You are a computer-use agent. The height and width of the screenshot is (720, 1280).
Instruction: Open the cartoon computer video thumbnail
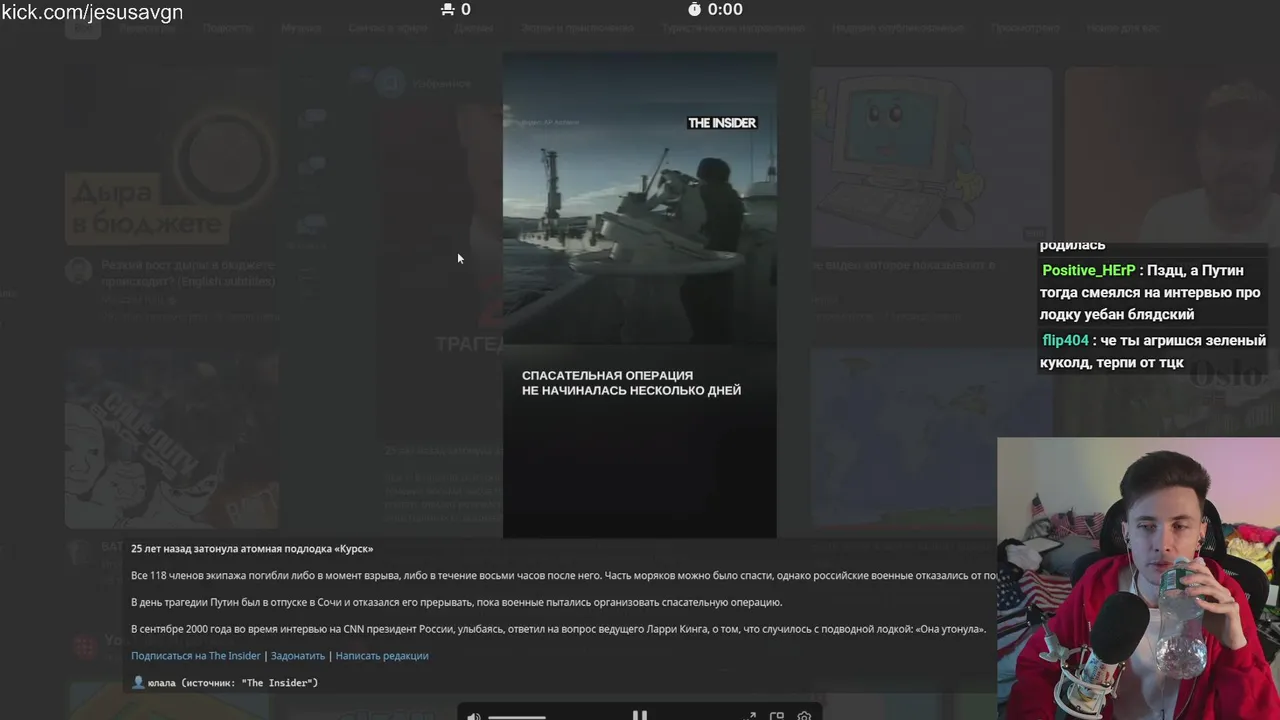(930, 158)
